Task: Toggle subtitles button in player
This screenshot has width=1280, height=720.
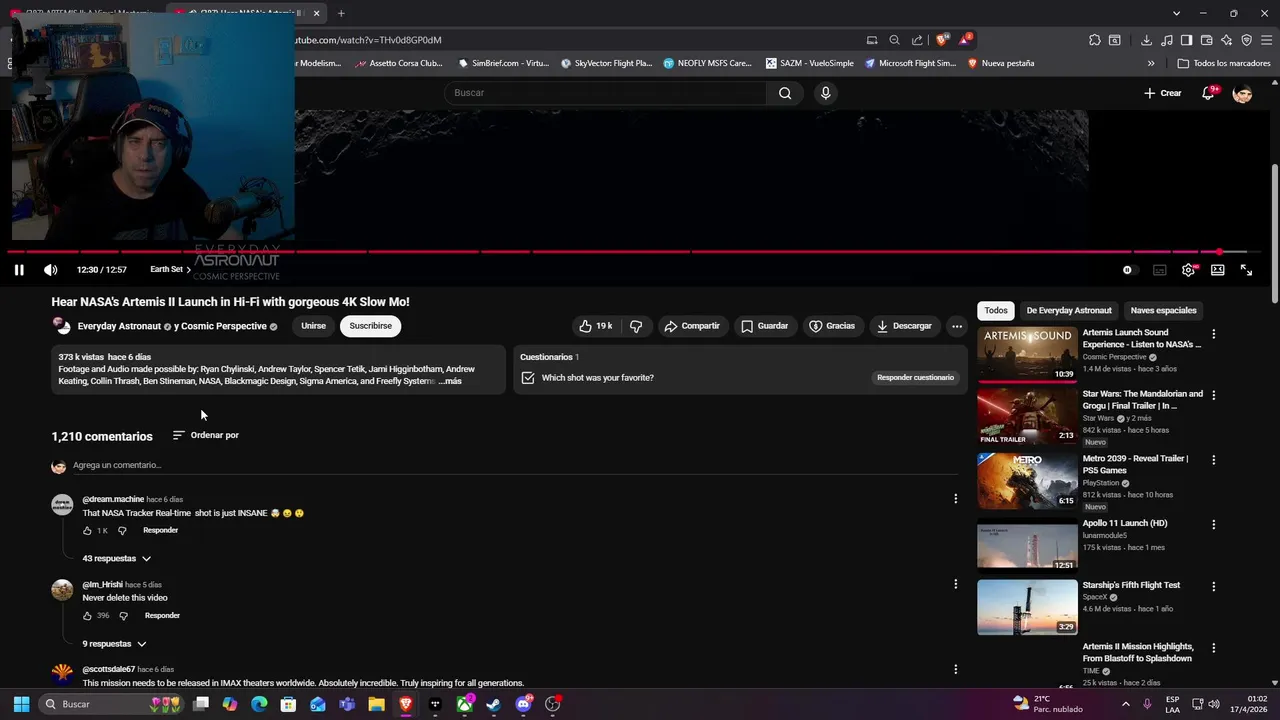Action: [1160, 270]
